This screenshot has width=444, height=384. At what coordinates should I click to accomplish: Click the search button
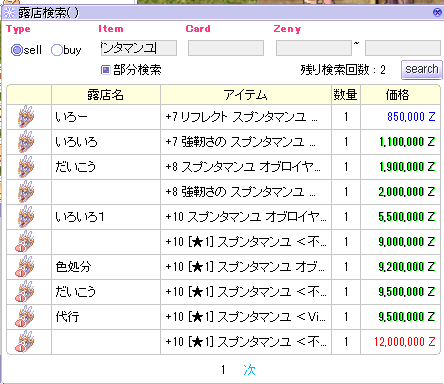coord(422,69)
